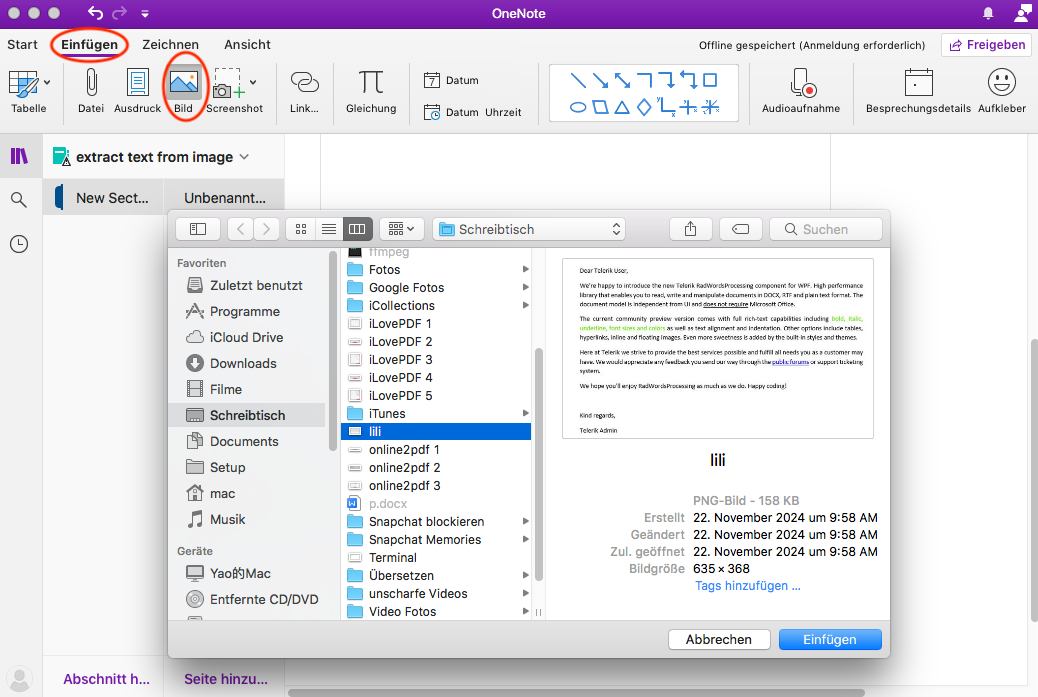Select Programme in Favoriten sidebar
Screen dimensions: 1038x697
click(248, 311)
